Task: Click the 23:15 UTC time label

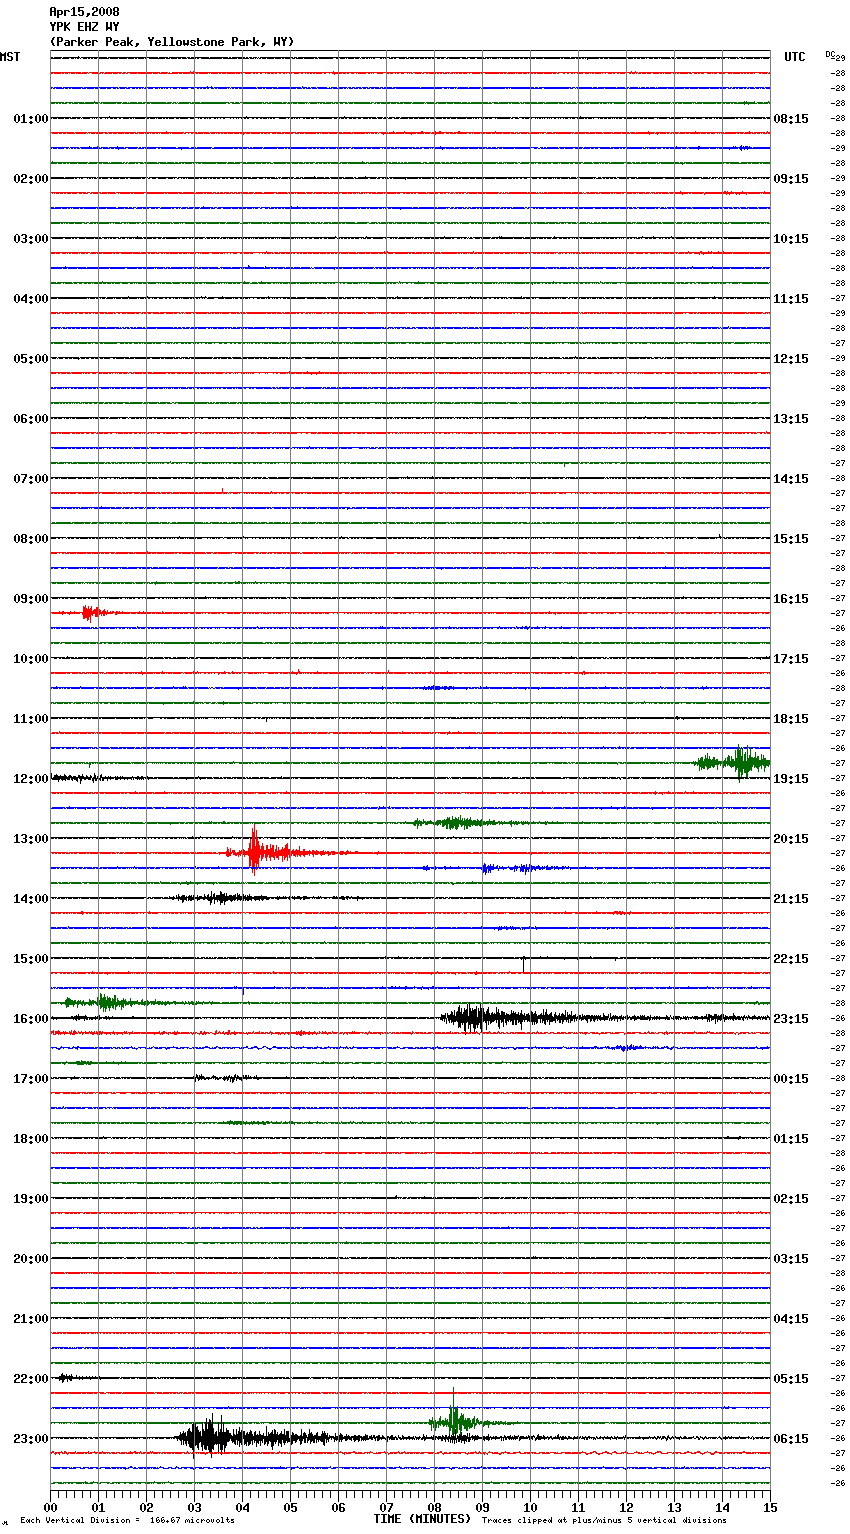Action: (x=791, y=1019)
